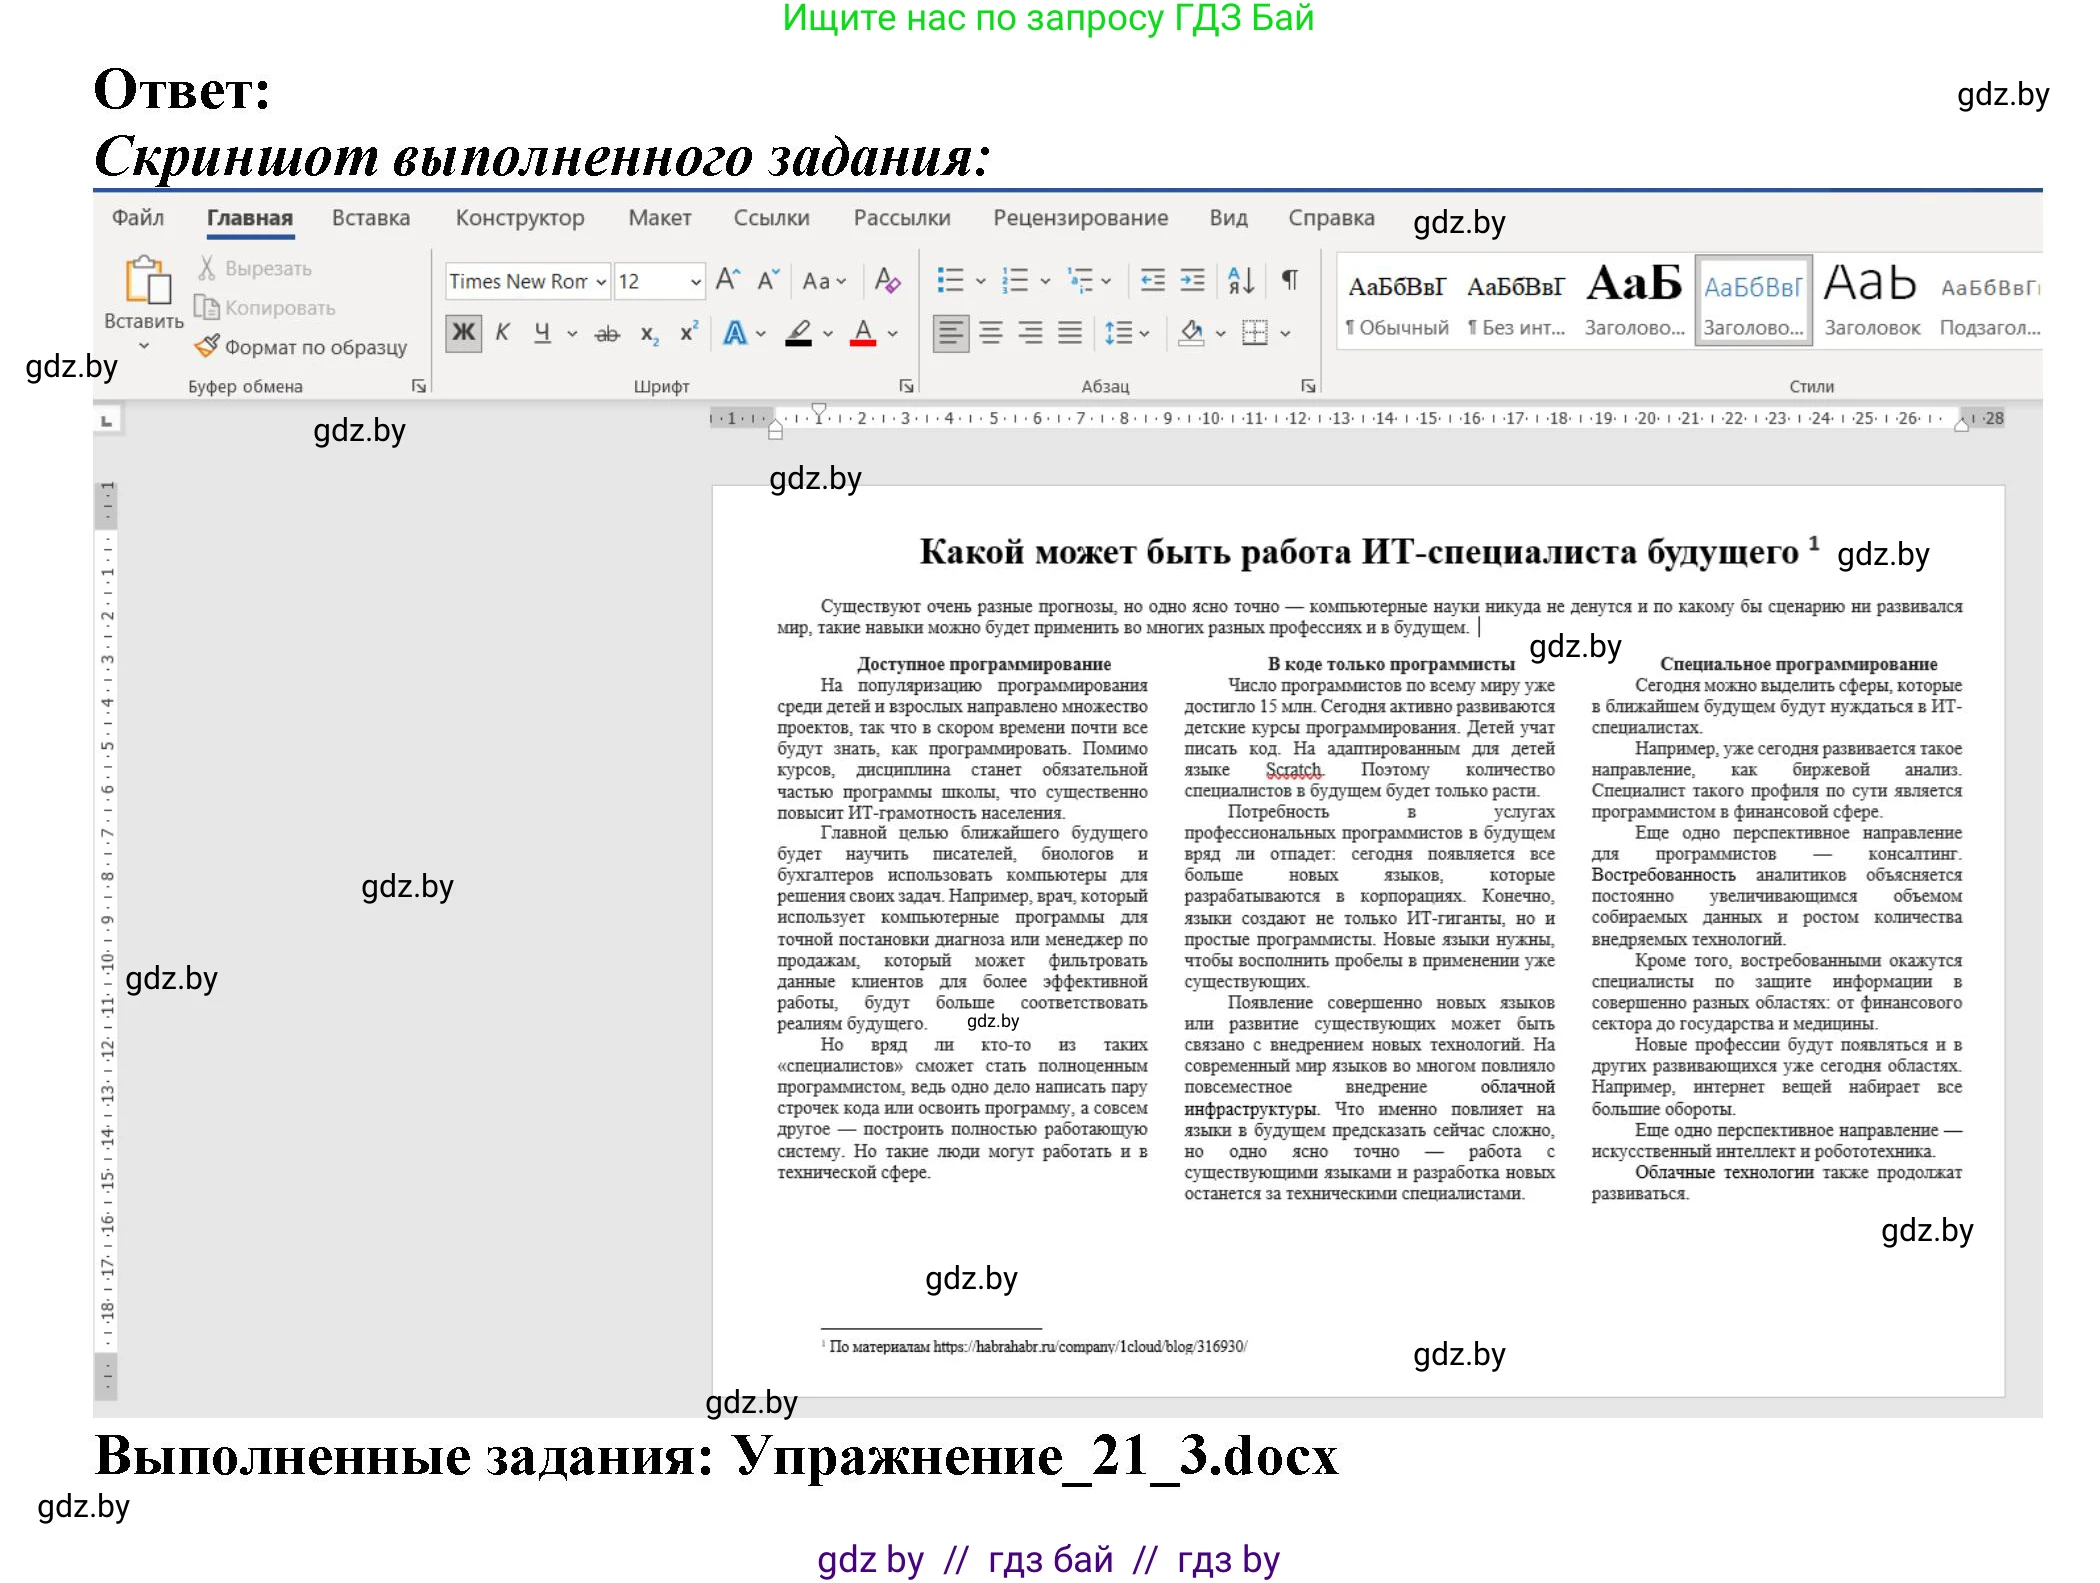Toggle paragraph marks with the ¶ icon
This screenshot has height=1583, width=2100.
tap(1289, 281)
